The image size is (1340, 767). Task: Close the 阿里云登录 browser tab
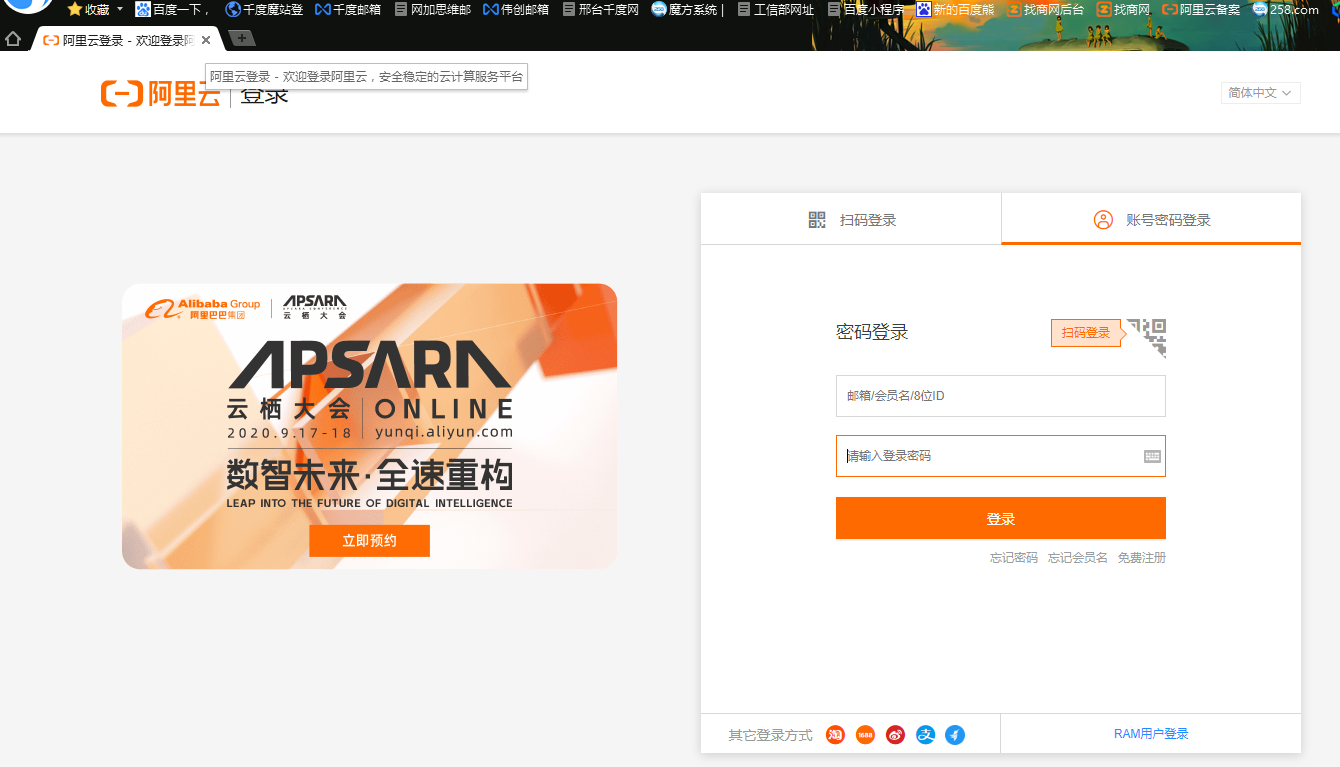click(x=206, y=40)
